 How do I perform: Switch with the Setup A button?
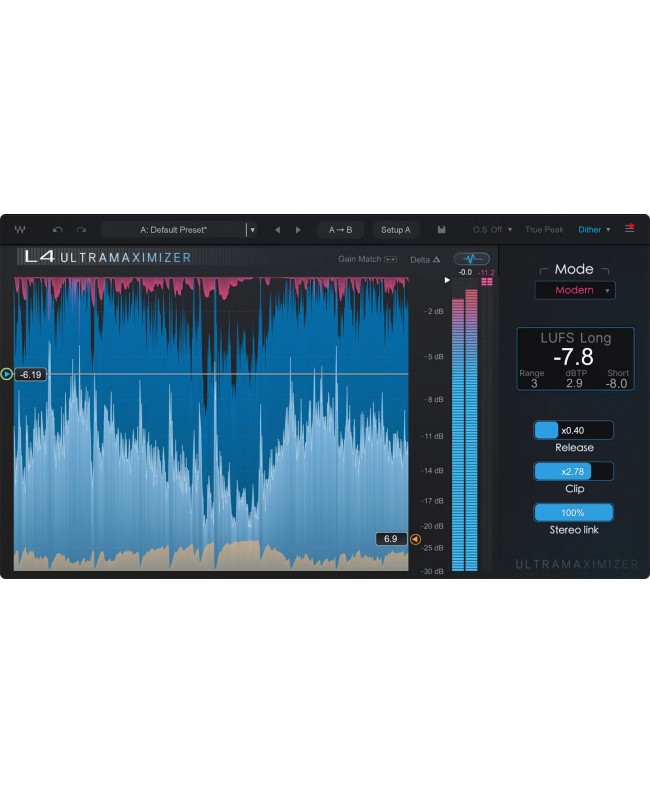(x=395, y=230)
